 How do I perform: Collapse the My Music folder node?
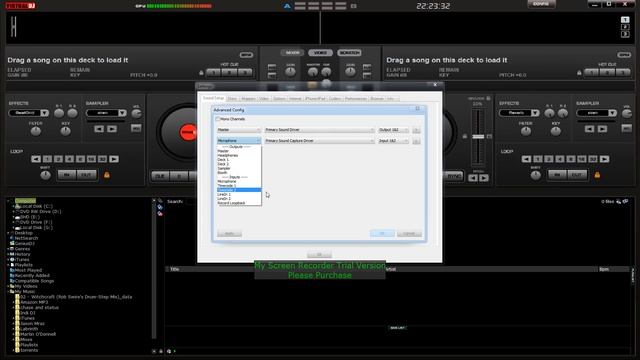click(8, 292)
